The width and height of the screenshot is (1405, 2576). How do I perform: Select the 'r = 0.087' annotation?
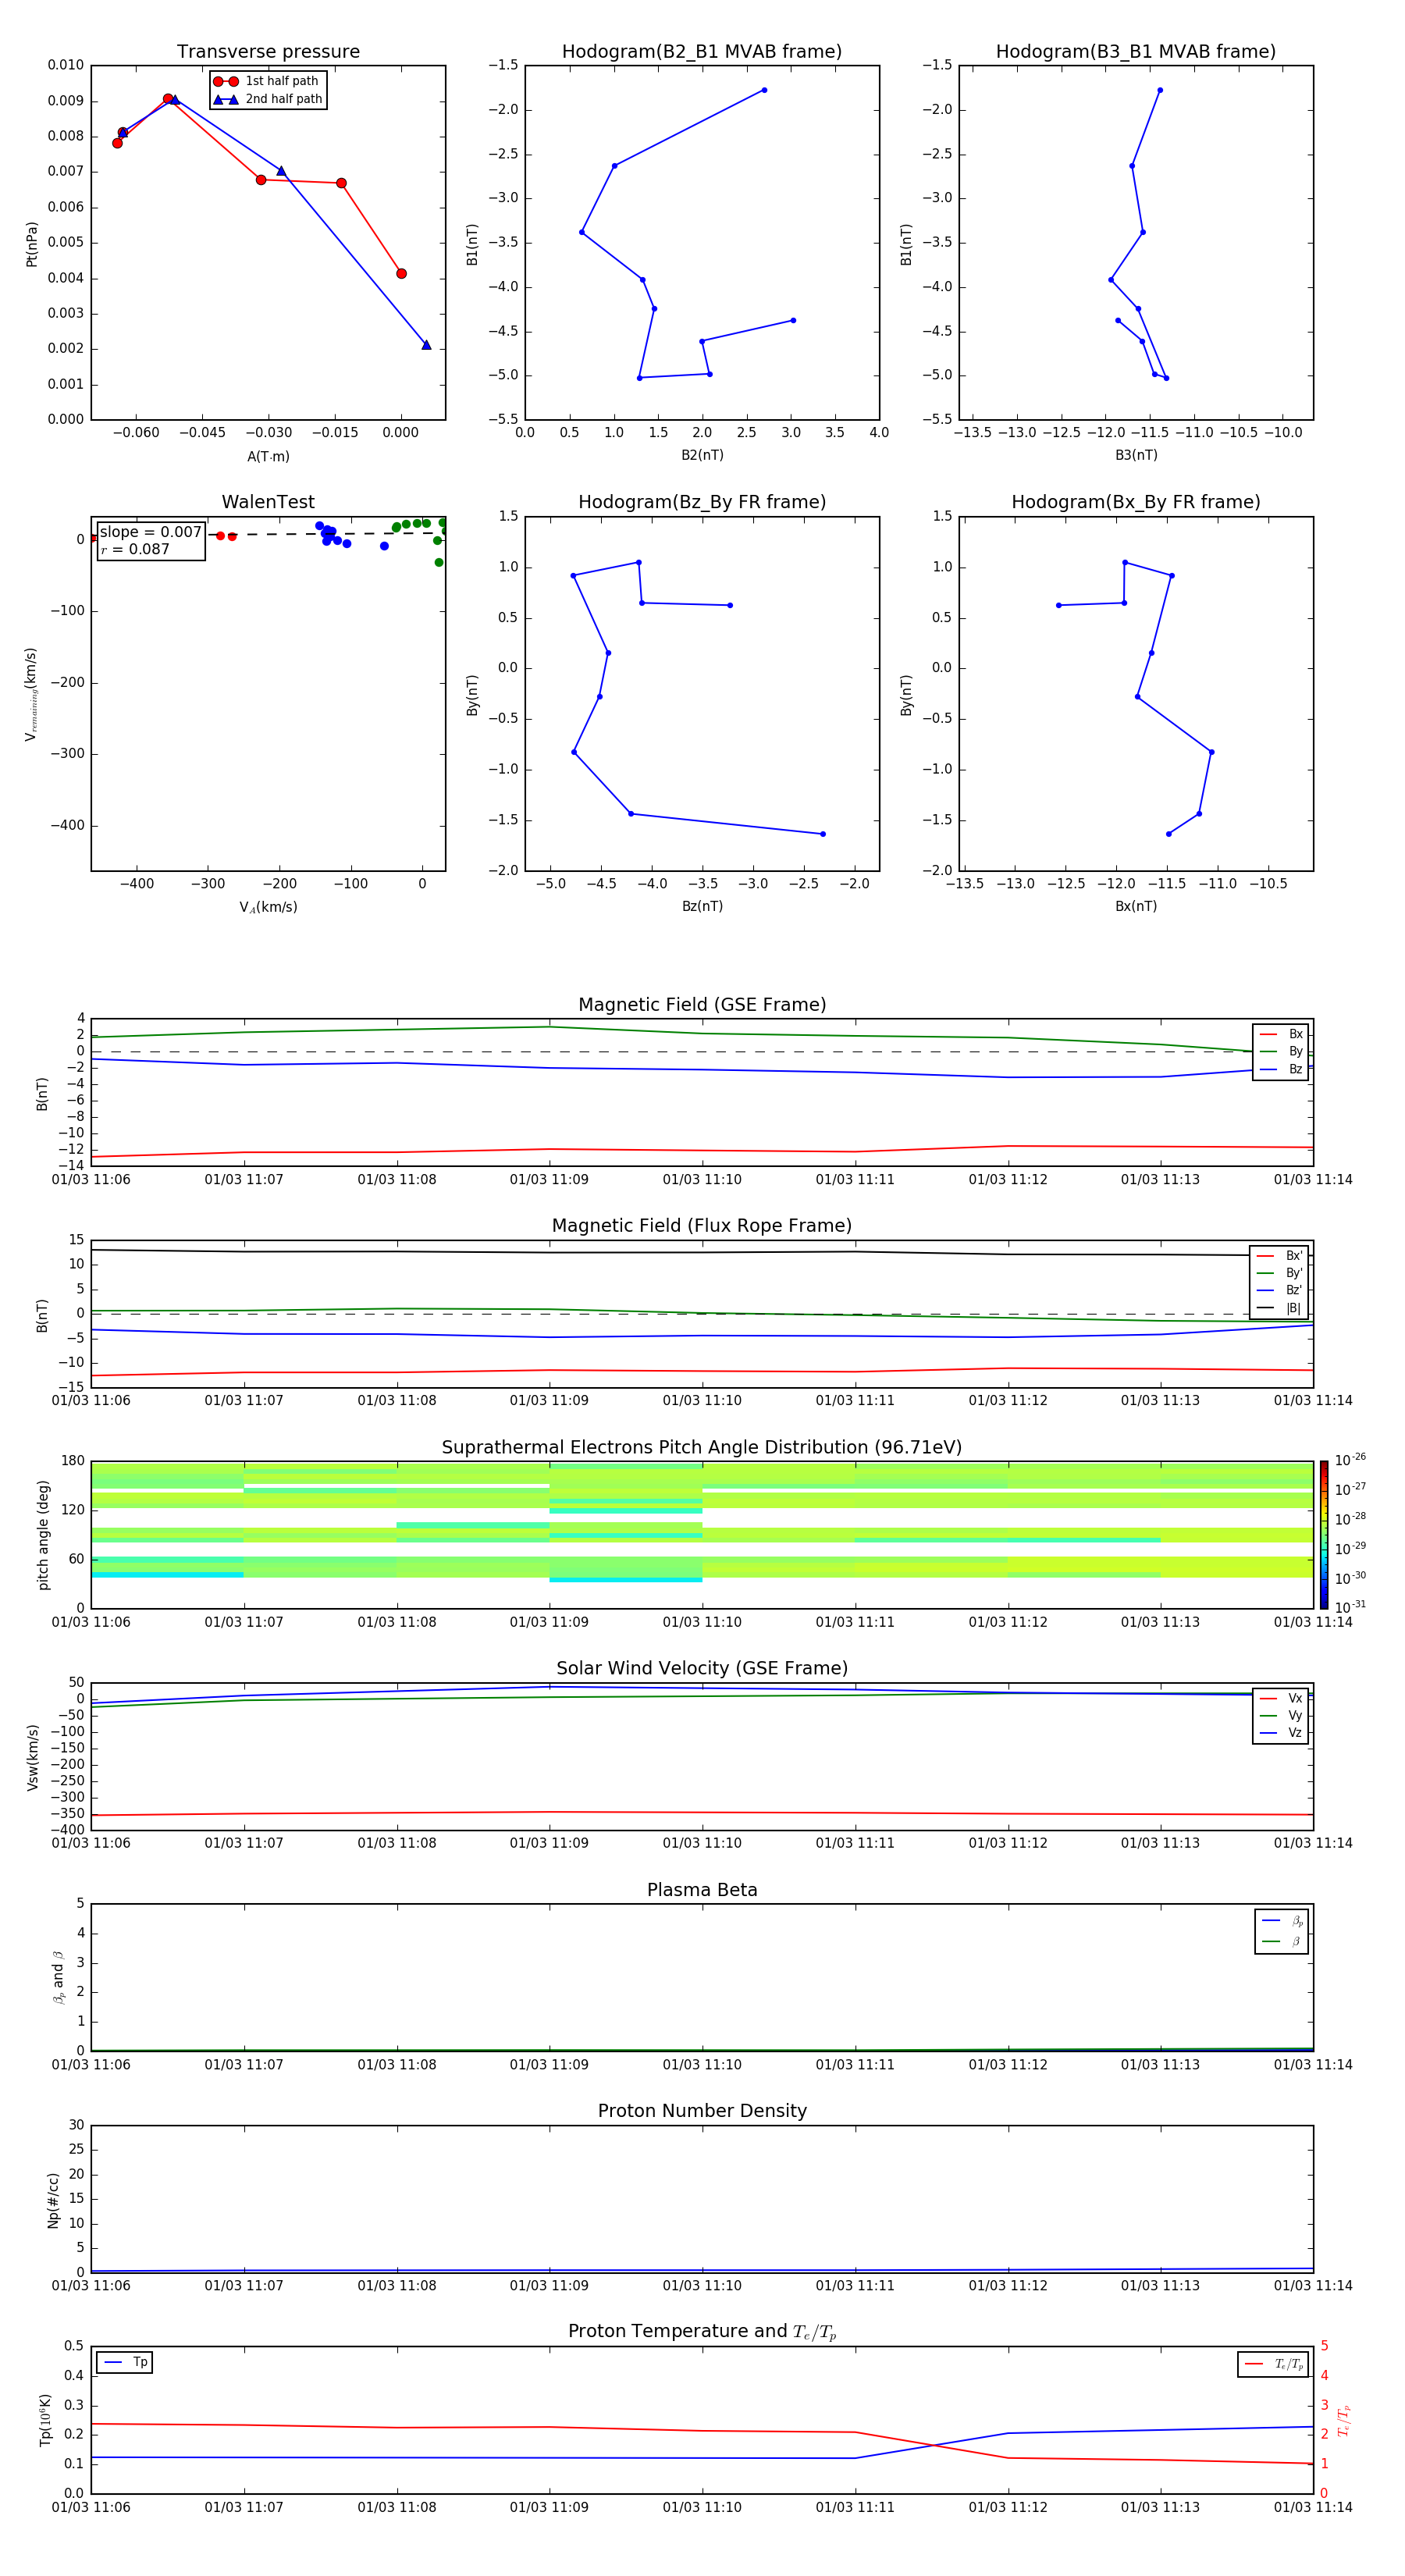135,549
